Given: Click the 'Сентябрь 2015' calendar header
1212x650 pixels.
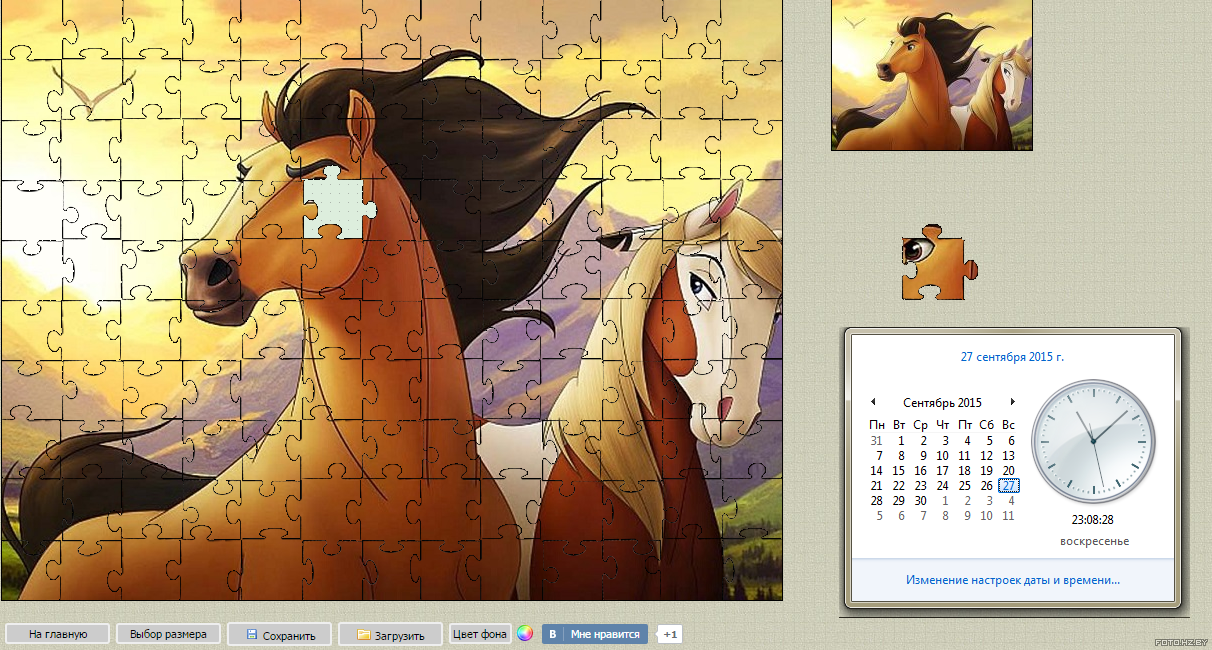Looking at the screenshot, I should point(942,403).
